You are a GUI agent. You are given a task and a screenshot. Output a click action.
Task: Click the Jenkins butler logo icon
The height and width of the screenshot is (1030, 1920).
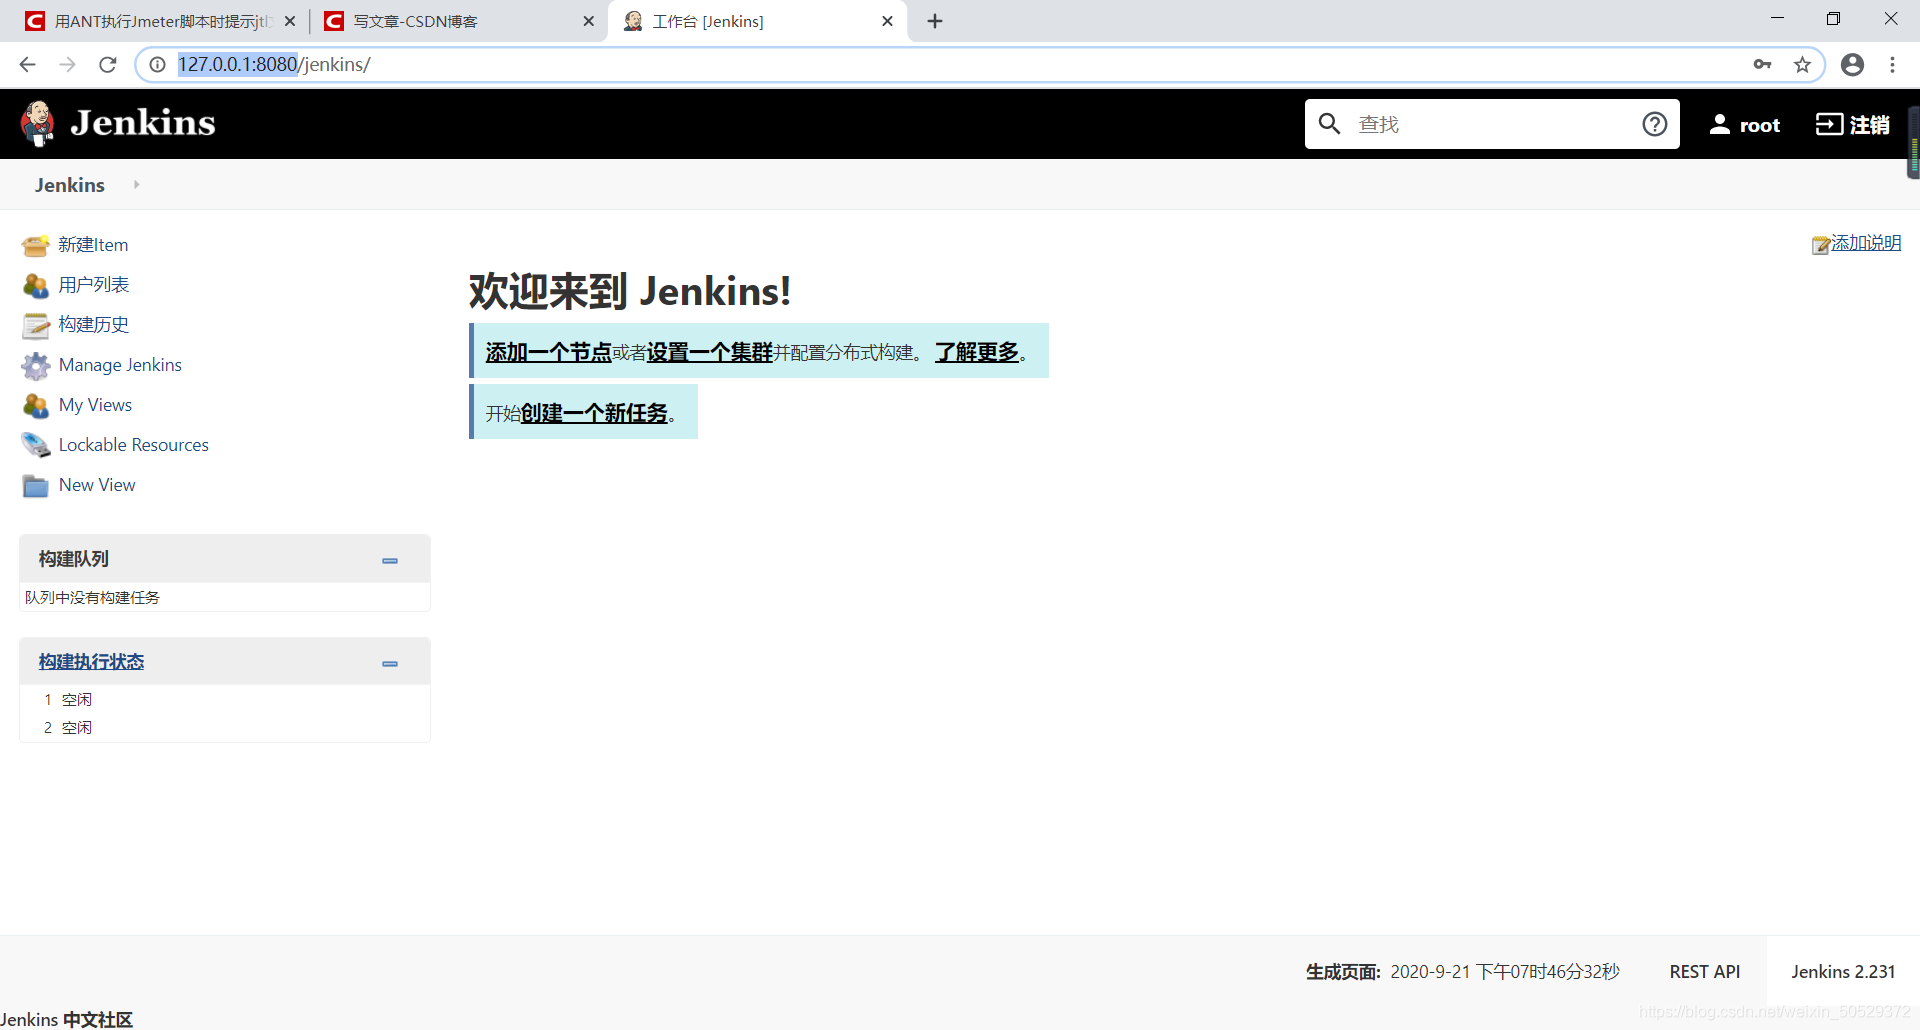(38, 123)
